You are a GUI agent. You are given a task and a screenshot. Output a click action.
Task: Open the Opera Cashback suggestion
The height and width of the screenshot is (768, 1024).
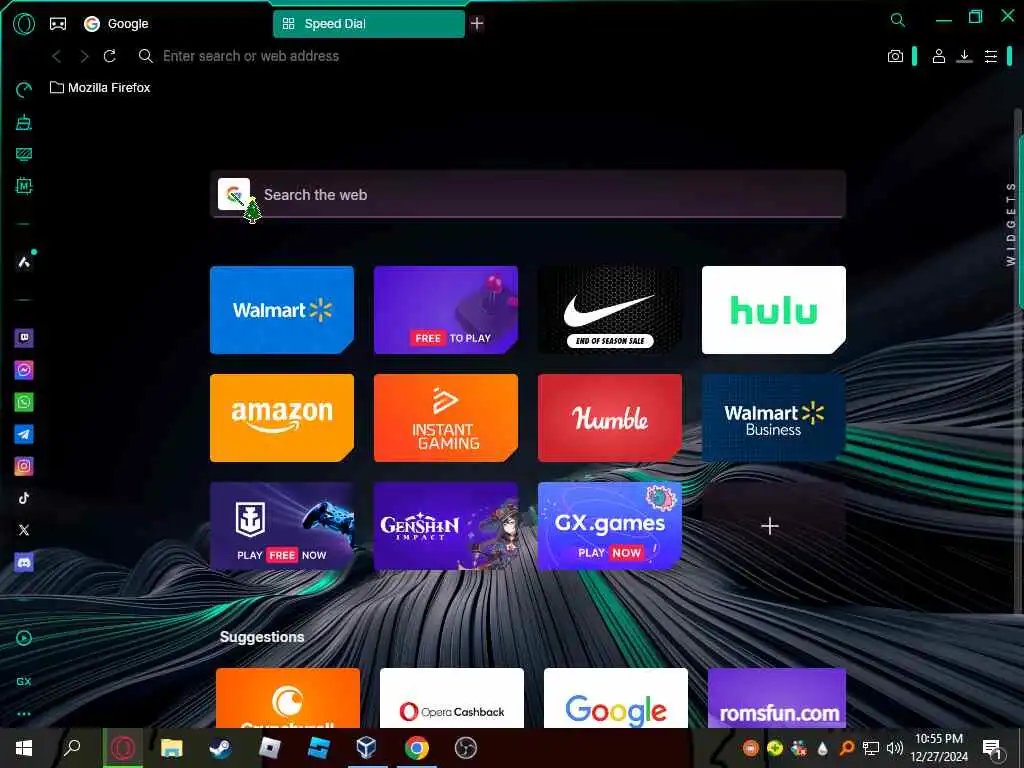coord(452,697)
